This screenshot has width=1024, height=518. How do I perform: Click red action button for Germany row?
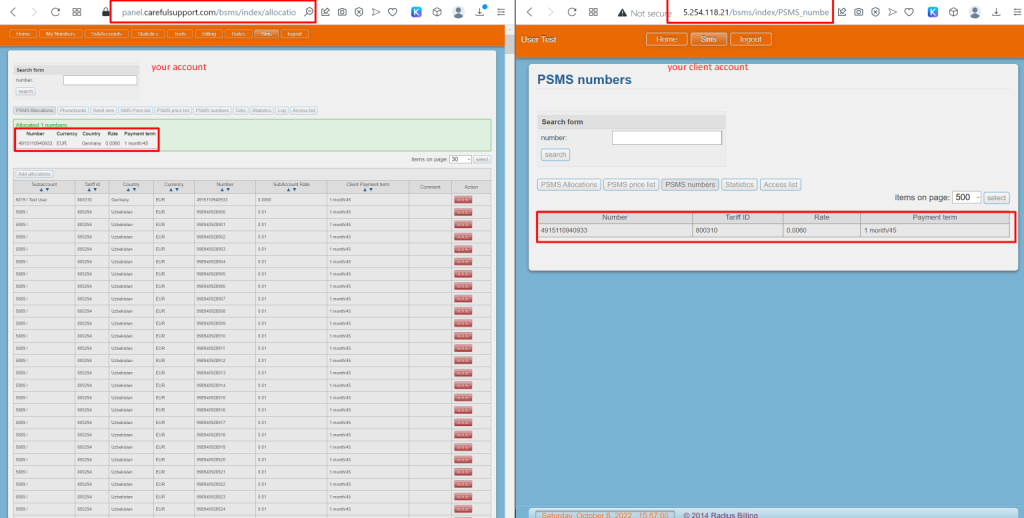click(x=463, y=200)
